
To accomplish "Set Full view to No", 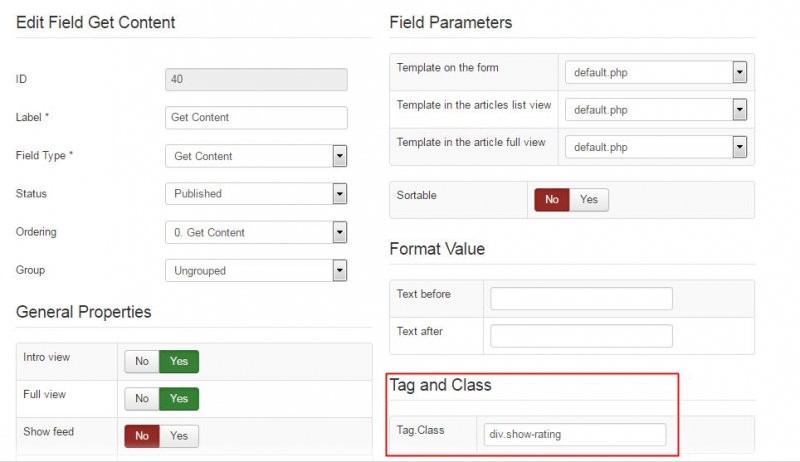I will 142,399.
